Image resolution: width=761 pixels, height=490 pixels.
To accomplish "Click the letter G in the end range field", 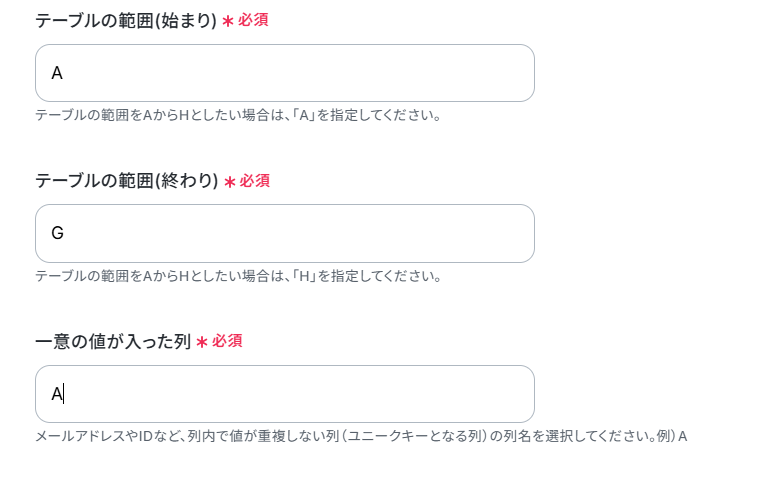I will [x=57, y=233].
